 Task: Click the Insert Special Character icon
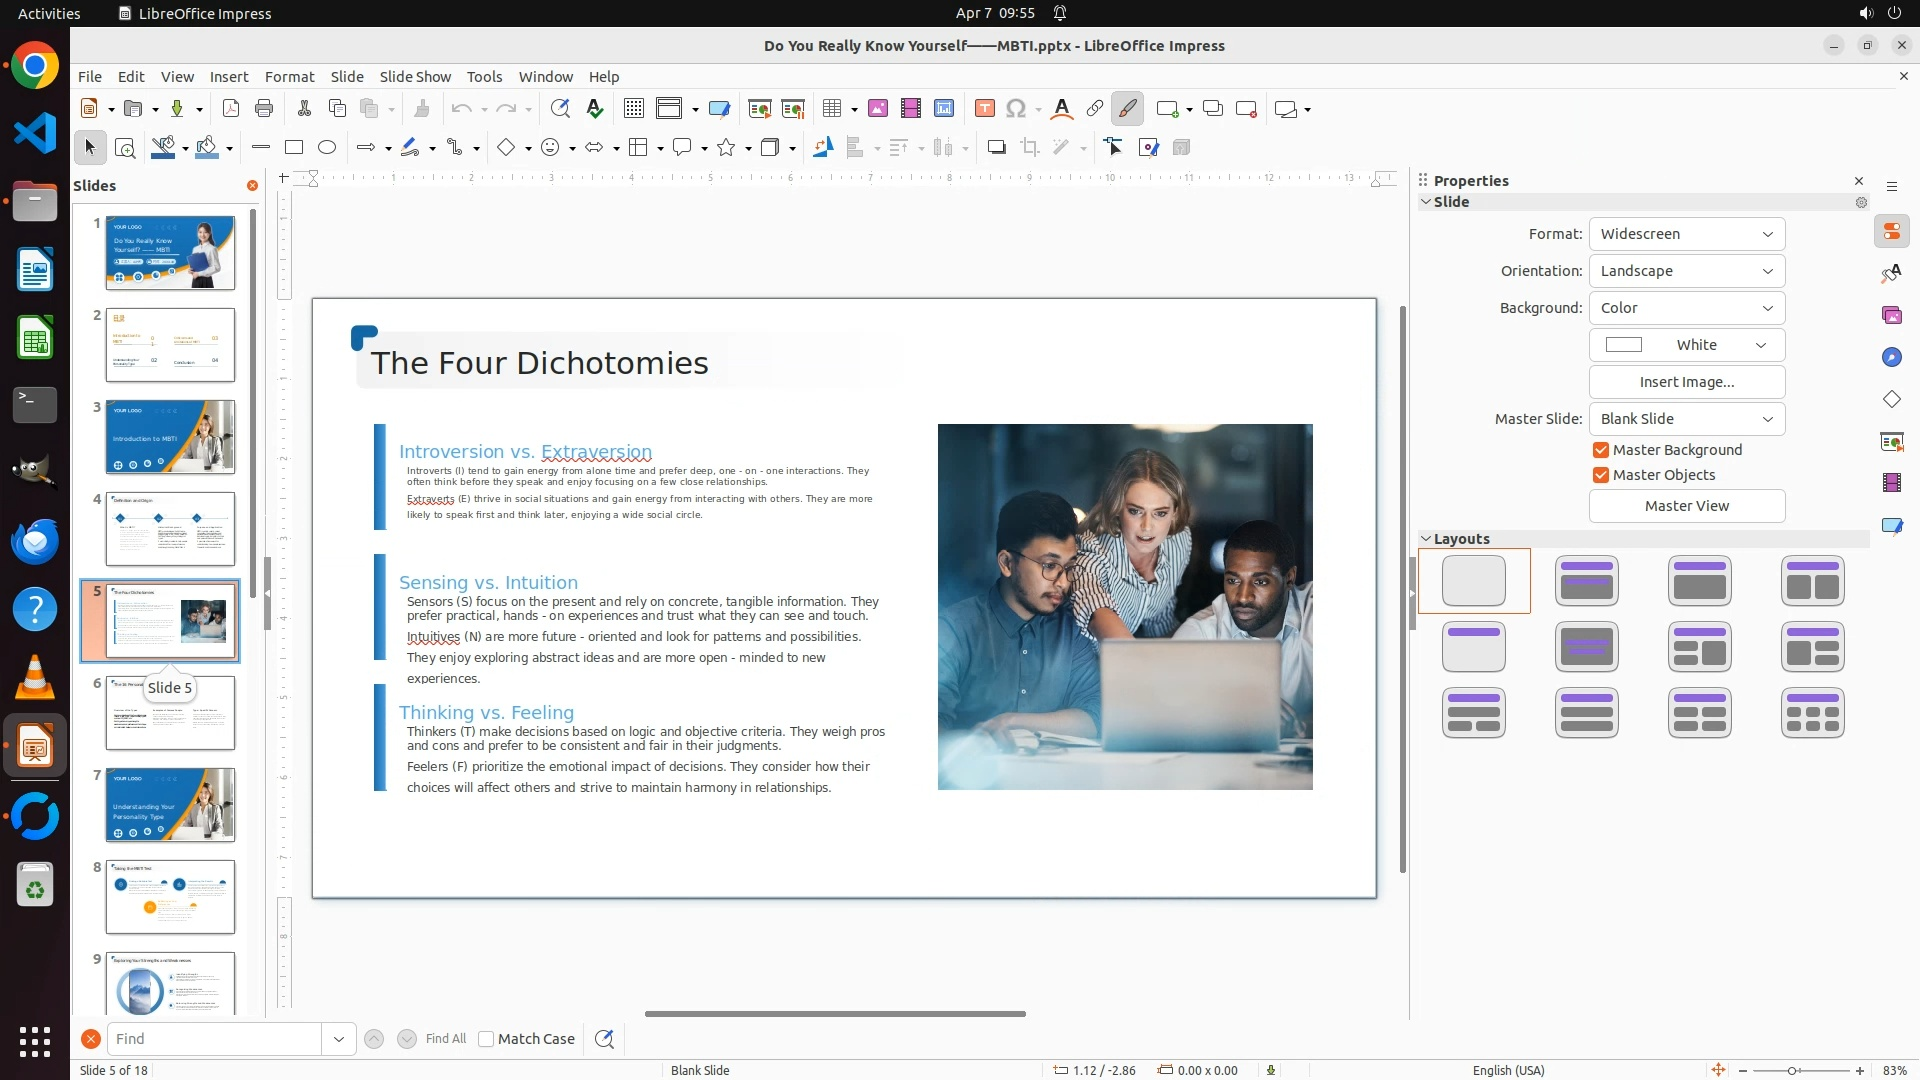click(x=1016, y=109)
